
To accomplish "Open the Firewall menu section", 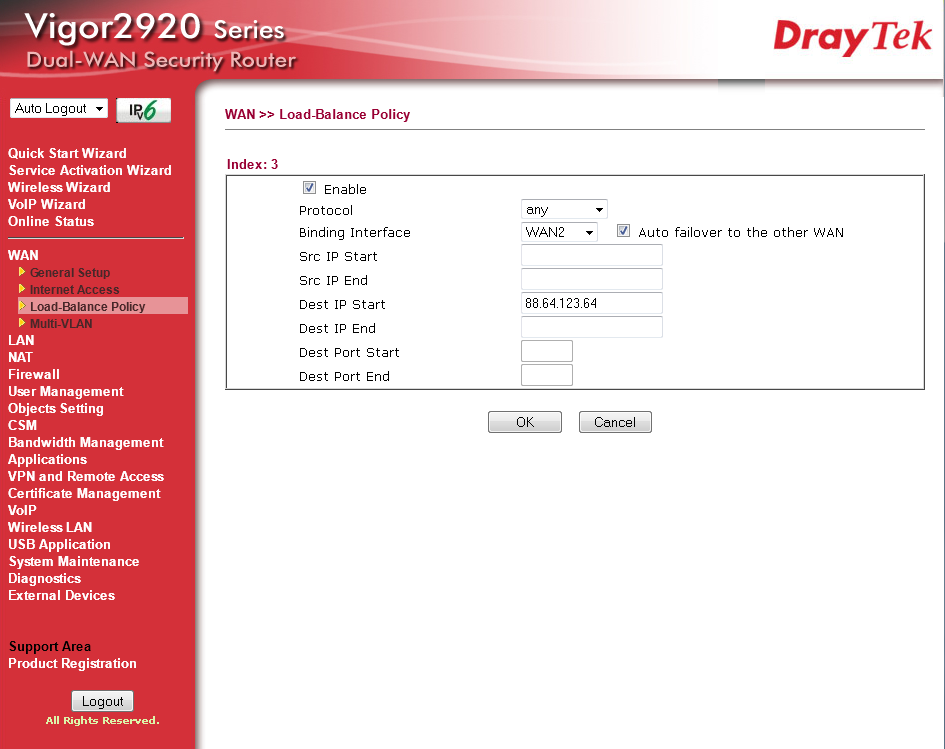I will 33,374.
